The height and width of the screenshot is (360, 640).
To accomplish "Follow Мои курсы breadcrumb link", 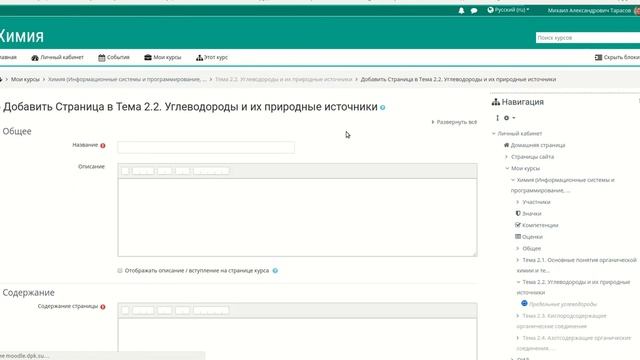I will coord(25,79).
